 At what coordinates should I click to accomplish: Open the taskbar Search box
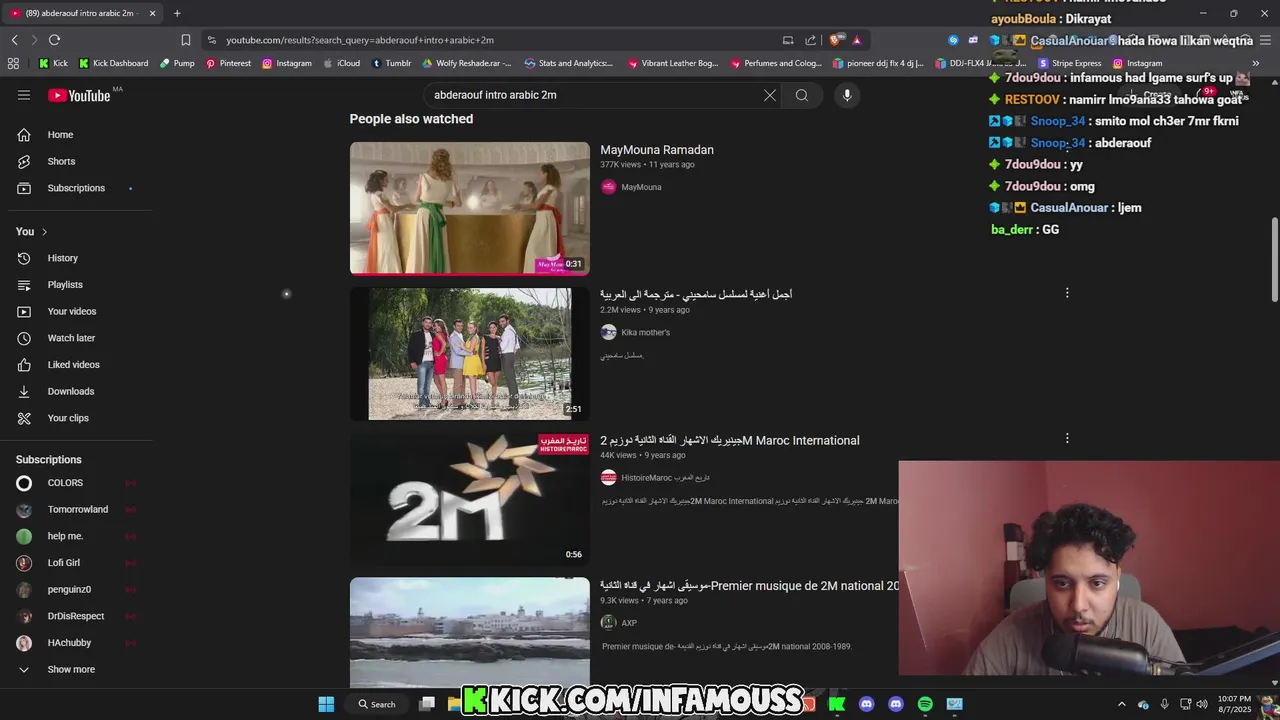tap(378, 704)
